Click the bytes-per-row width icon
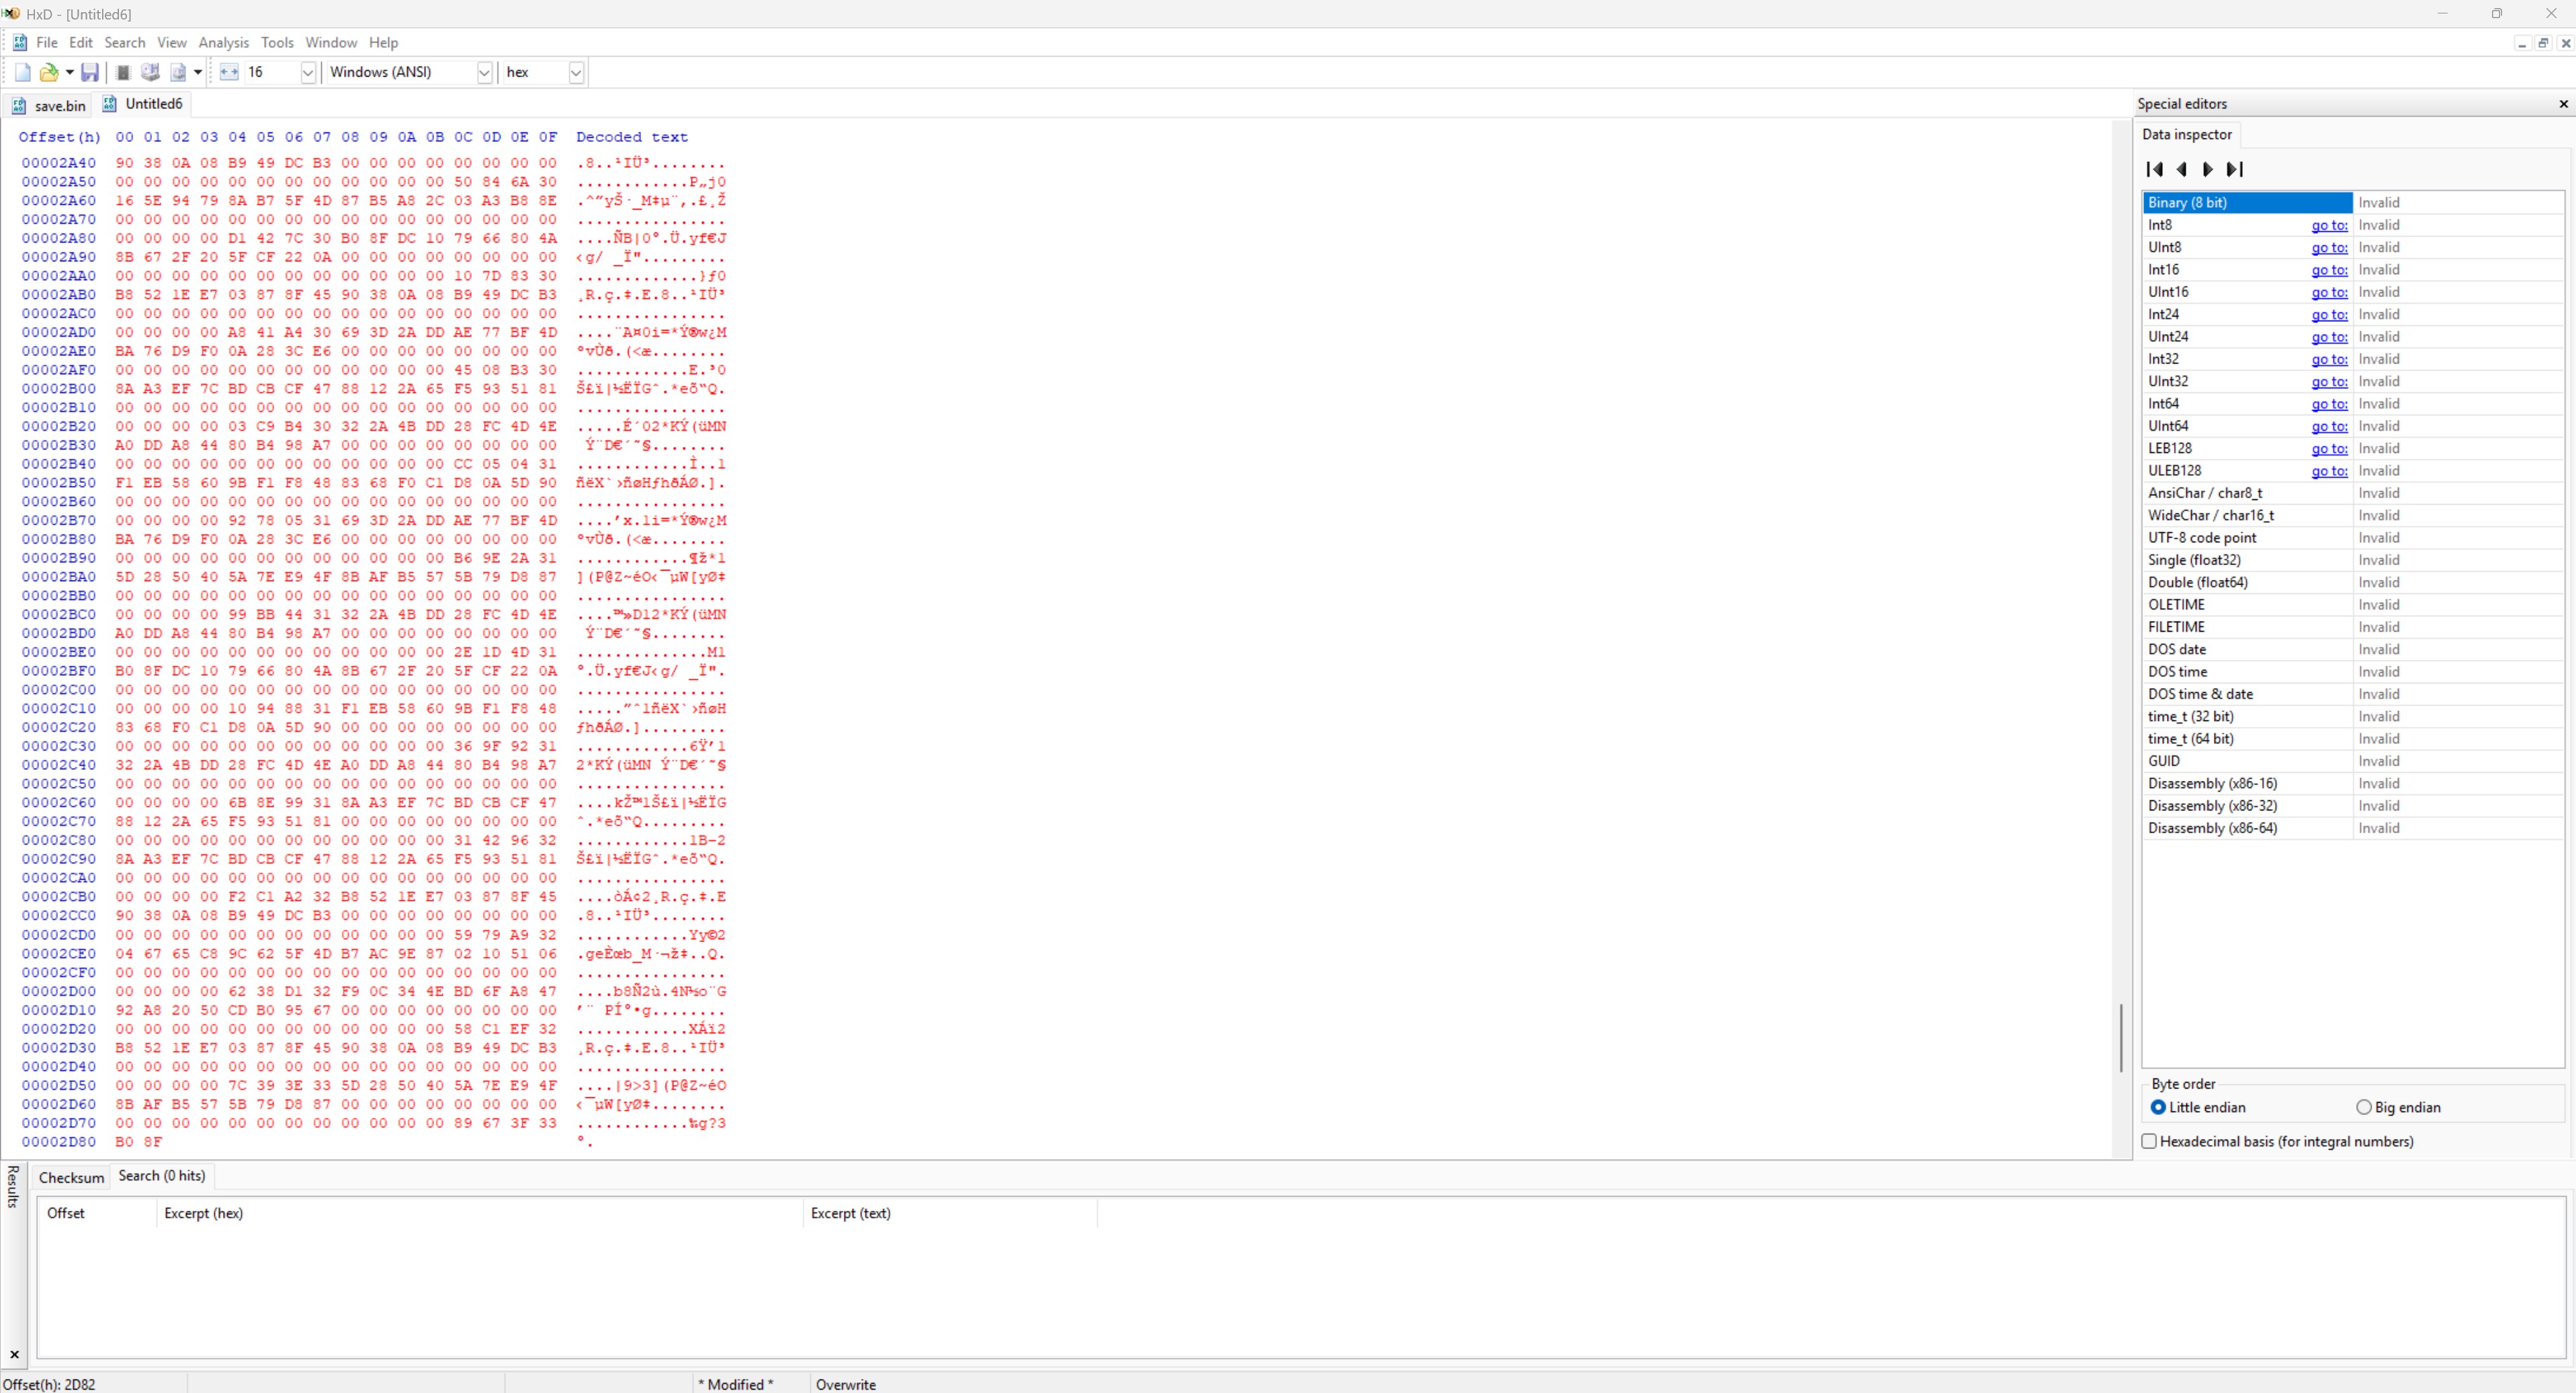This screenshot has width=2576, height=1393. [x=229, y=72]
